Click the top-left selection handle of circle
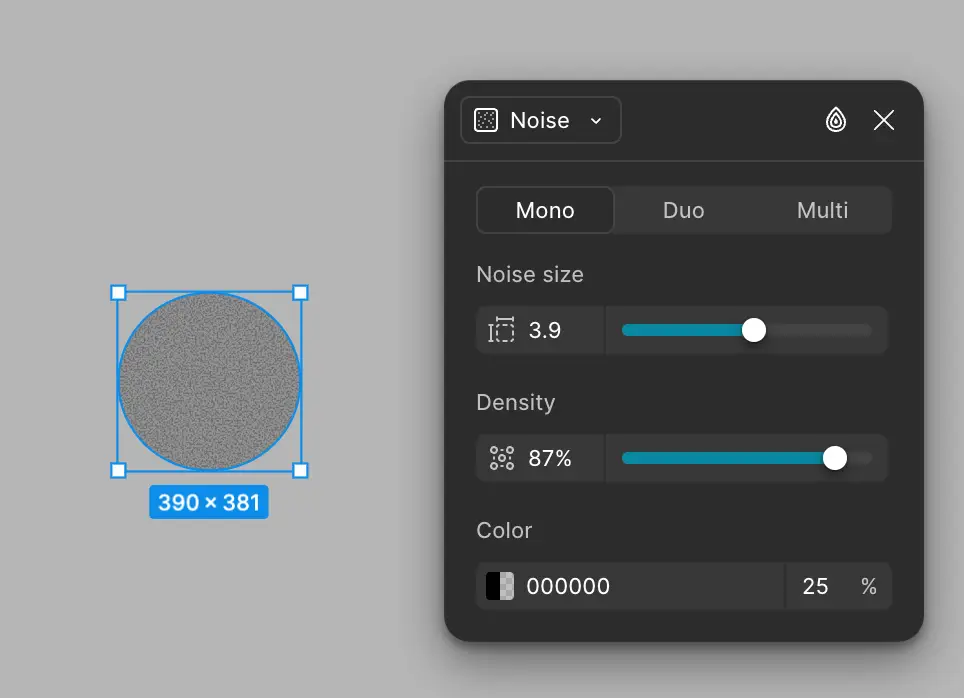This screenshot has height=698, width=964. click(118, 293)
